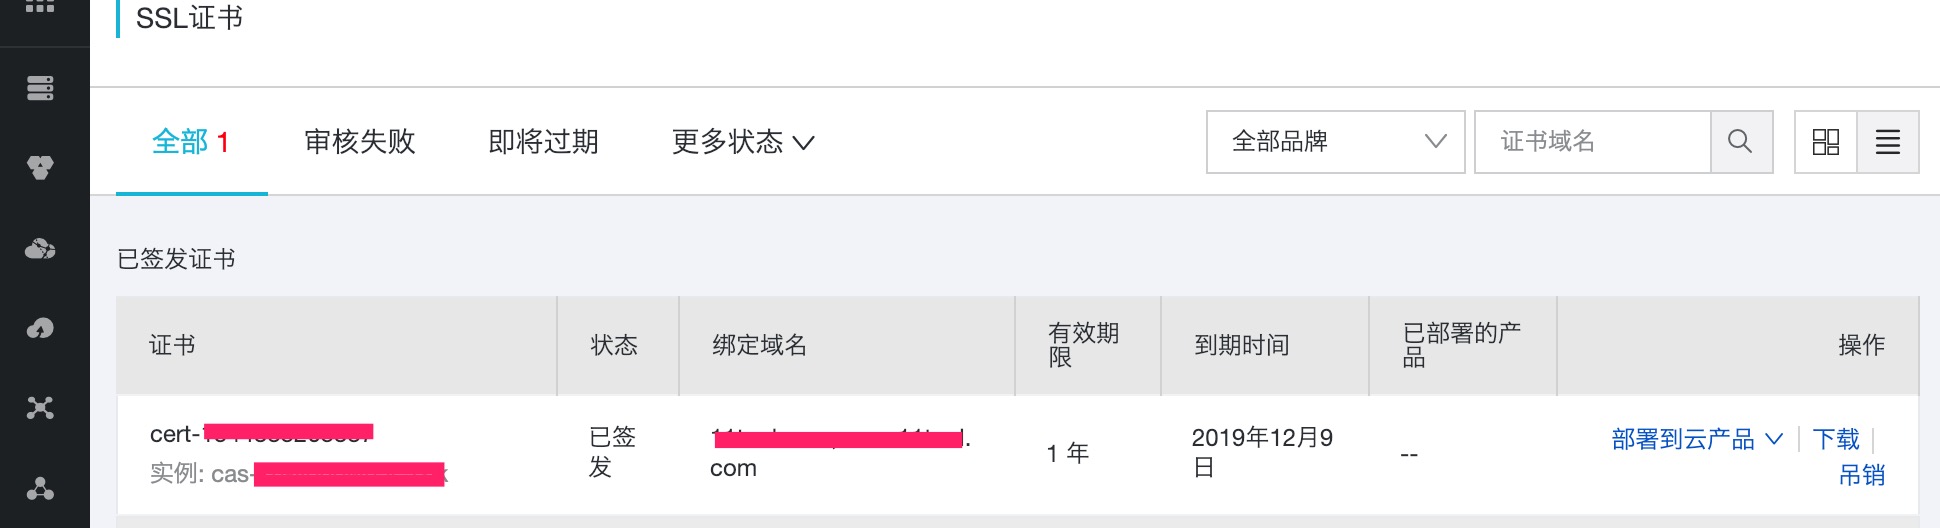1940x528 pixels.
Task: Switch to list view layout
Action: pos(1888,142)
